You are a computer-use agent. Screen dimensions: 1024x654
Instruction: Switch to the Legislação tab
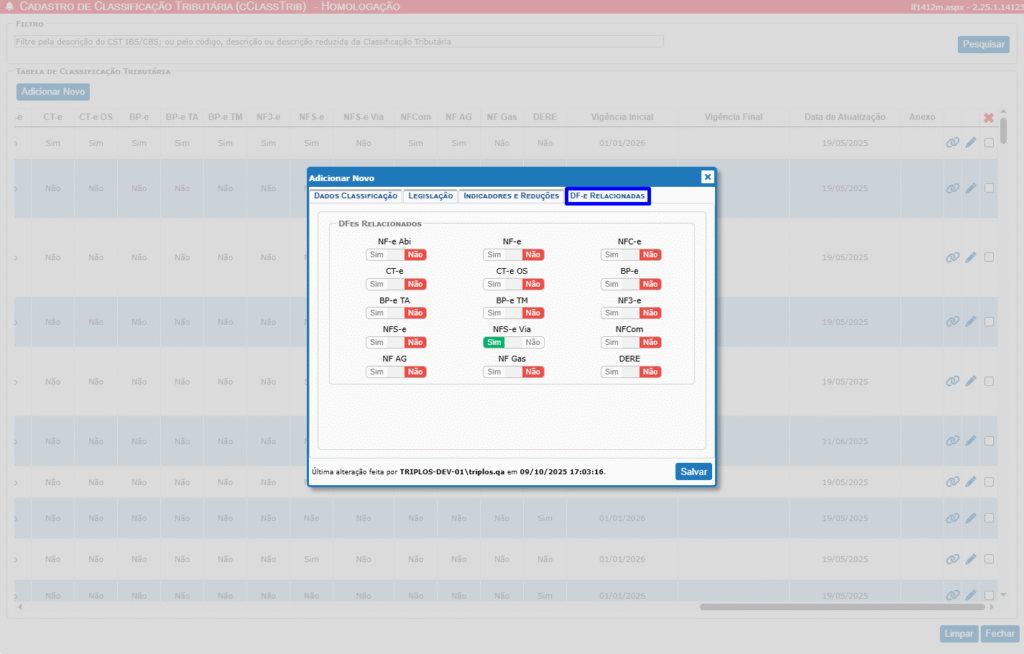tap(431, 196)
